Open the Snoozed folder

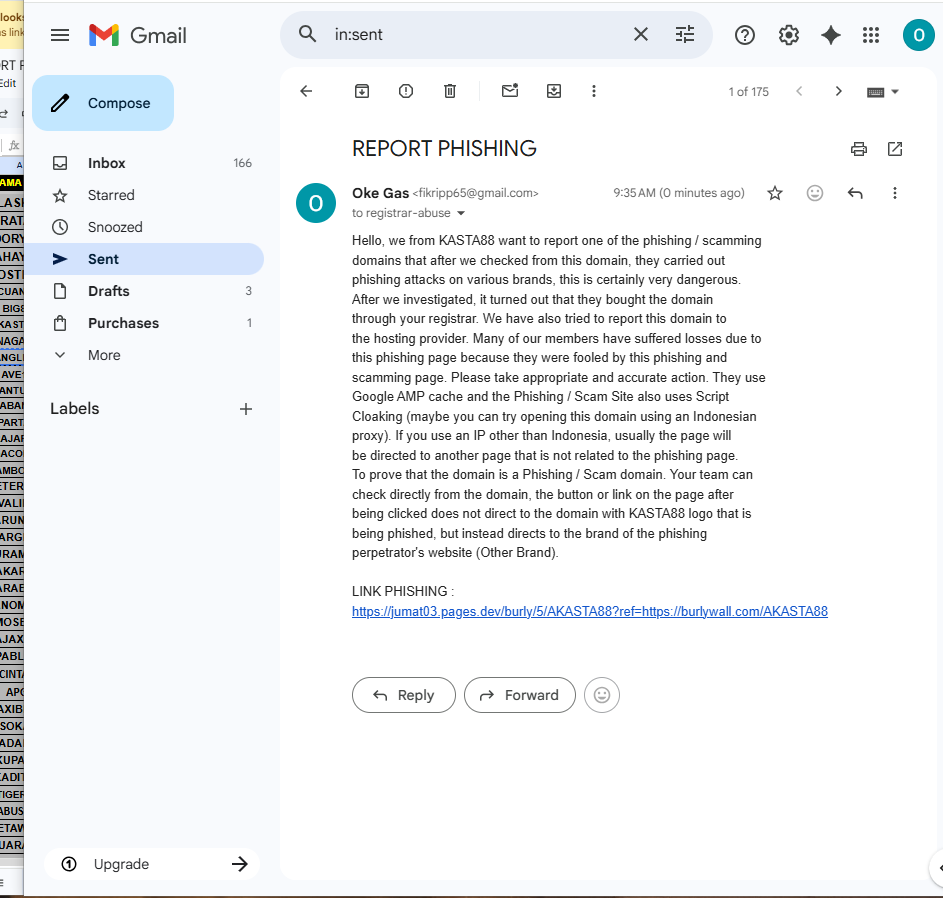click(x=144, y=227)
